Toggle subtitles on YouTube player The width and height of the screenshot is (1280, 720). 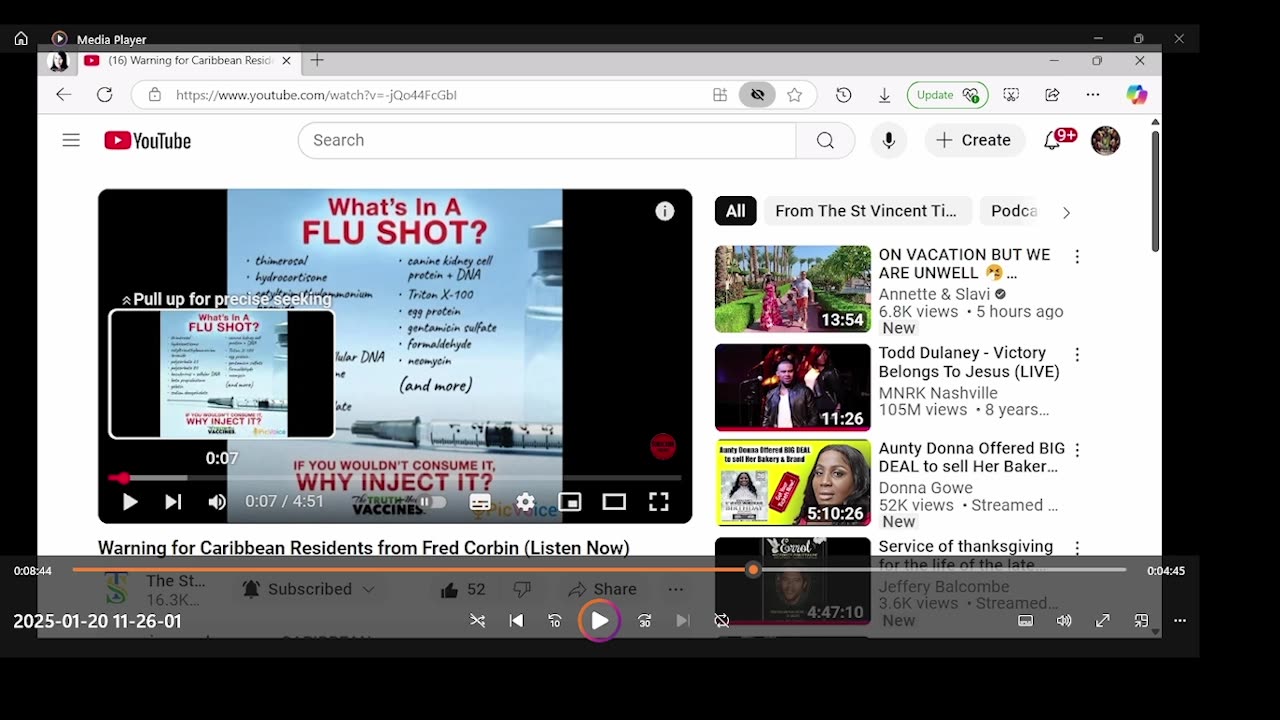pos(480,502)
